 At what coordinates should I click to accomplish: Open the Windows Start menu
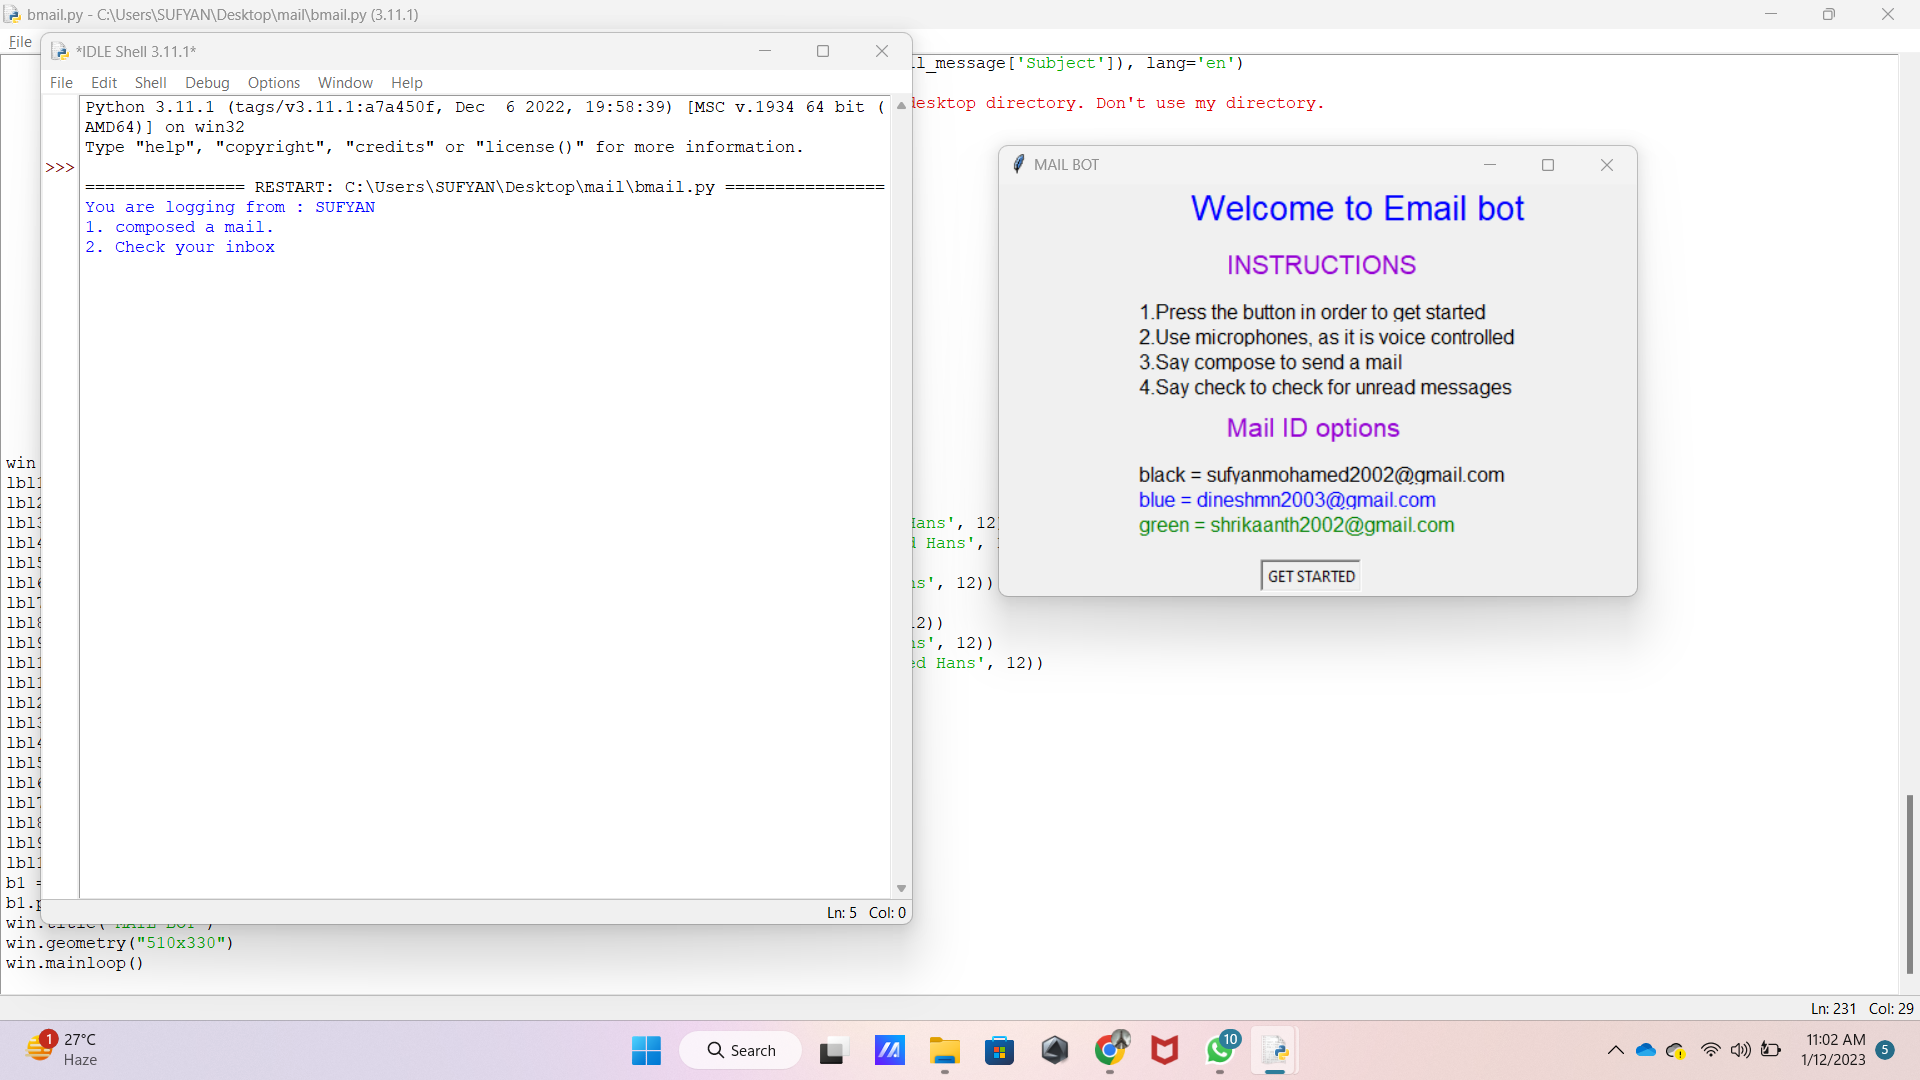point(646,1051)
